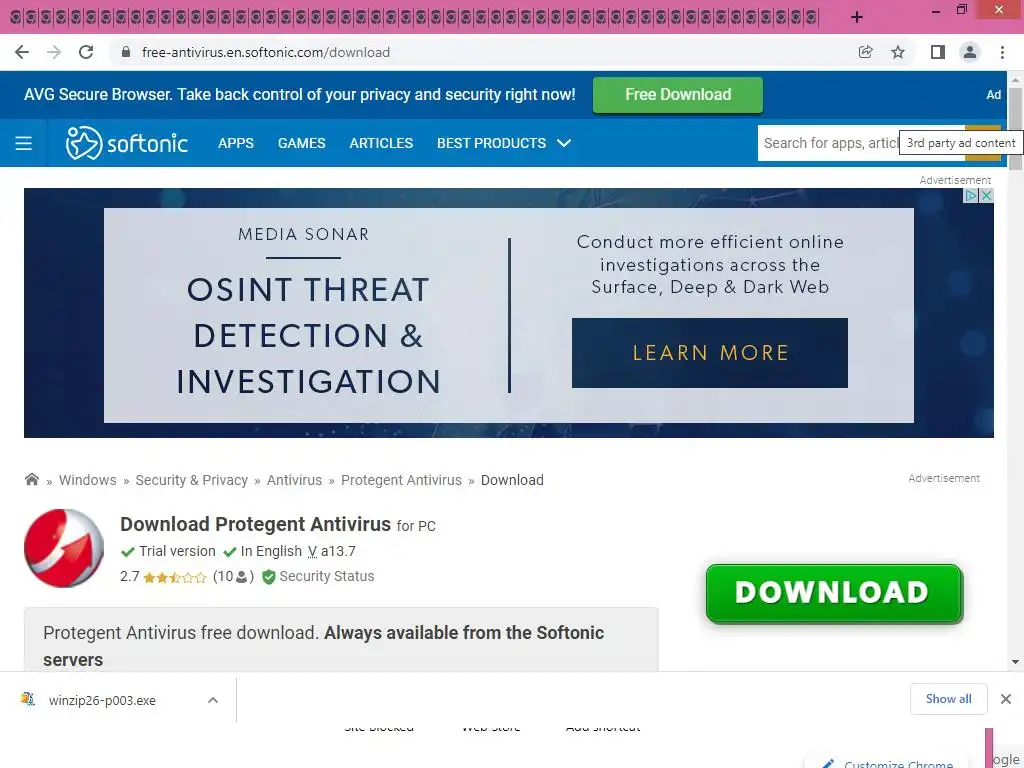Click the AdChoices icon on banner
Viewport: 1024px width, 768px height.
(x=971, y=195)
